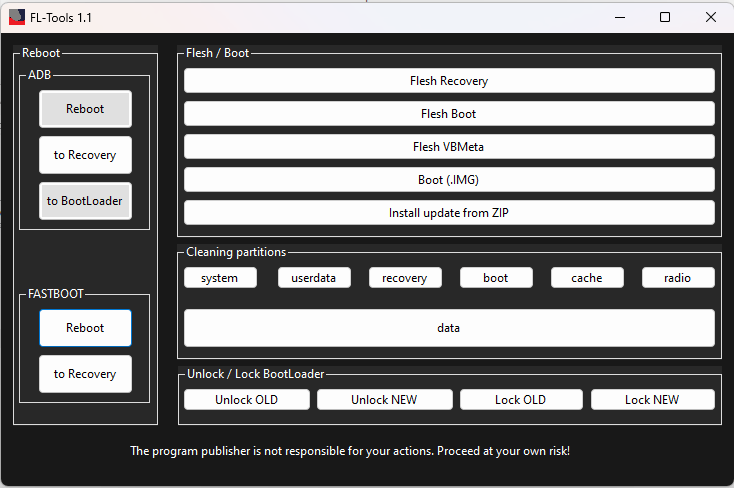734x488 pixels.
Task: Select Flesh Recovery option
Action: click(x=449, y=81)
